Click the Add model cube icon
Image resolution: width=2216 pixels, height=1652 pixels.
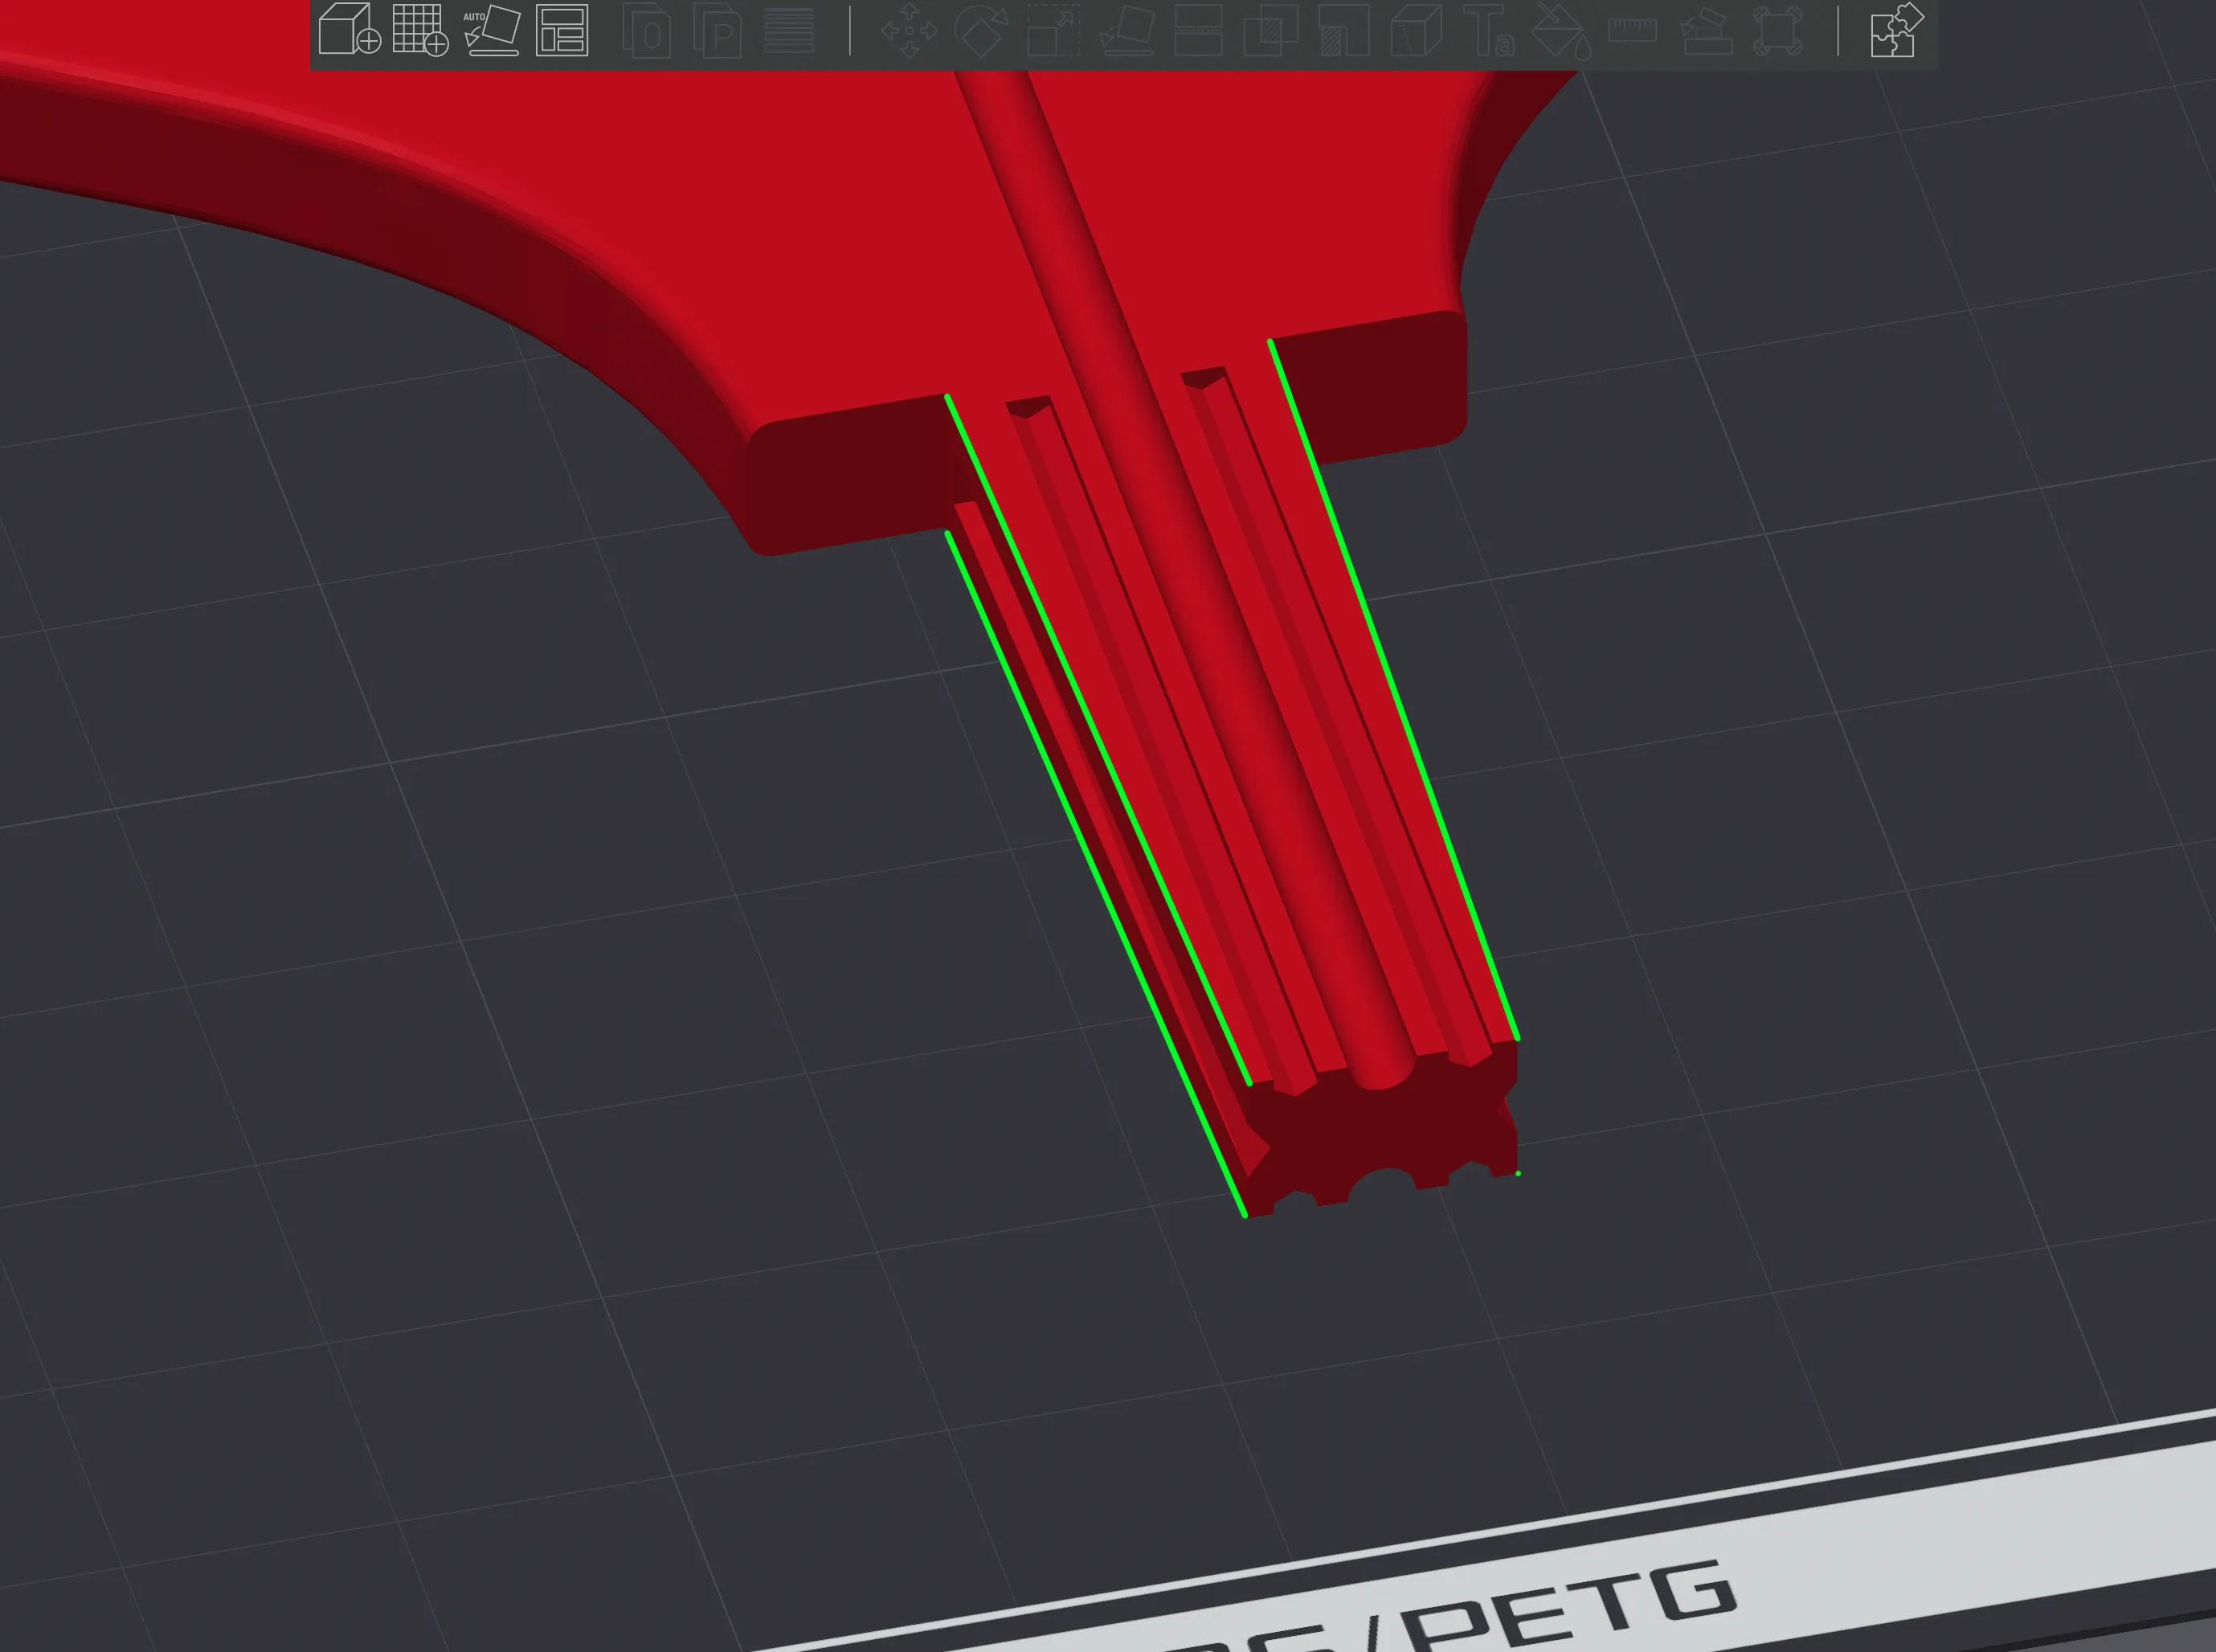click(349, 29)
